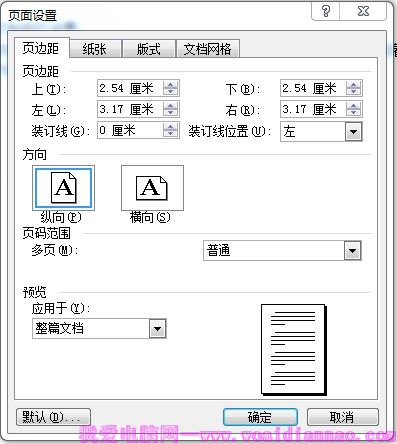Image resolution: width=397 pixels, height=444 pixels.
Task: Click the 下 bottom margin input field
Action: [313, 88]
